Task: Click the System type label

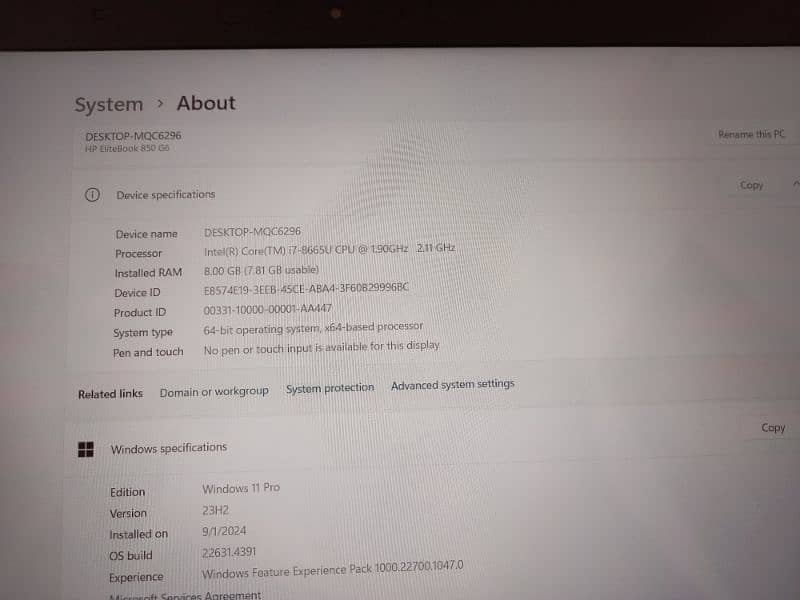Action: coord(143,333)
